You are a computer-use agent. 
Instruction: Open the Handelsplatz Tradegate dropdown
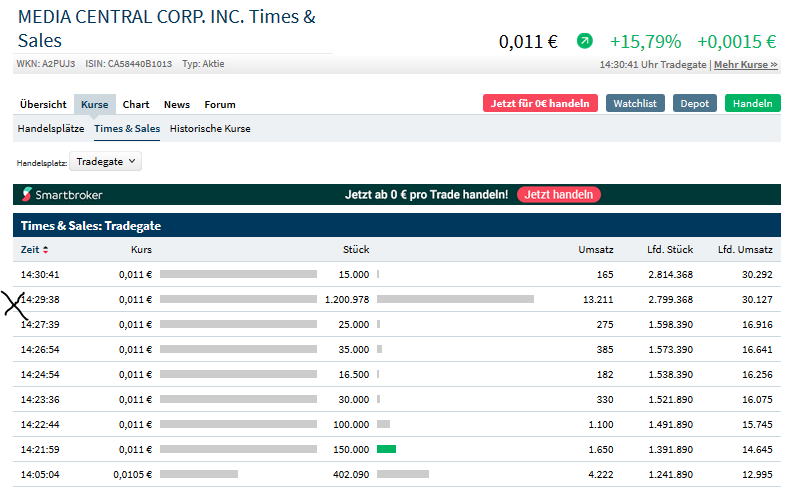(x=105, y=161)
